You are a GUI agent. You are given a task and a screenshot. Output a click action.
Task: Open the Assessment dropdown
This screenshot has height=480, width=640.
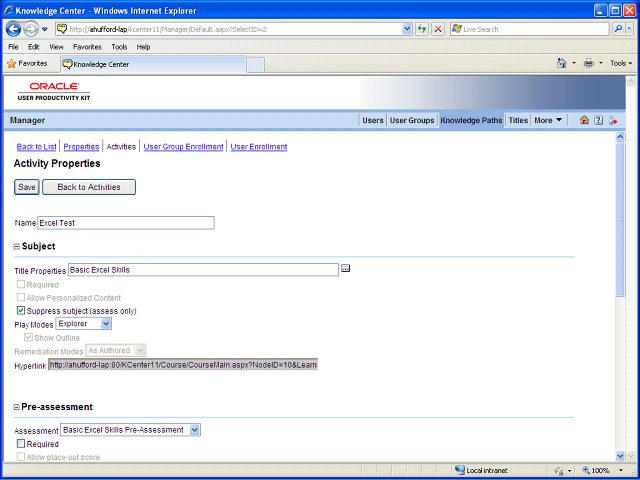click(x=130, y=430)
